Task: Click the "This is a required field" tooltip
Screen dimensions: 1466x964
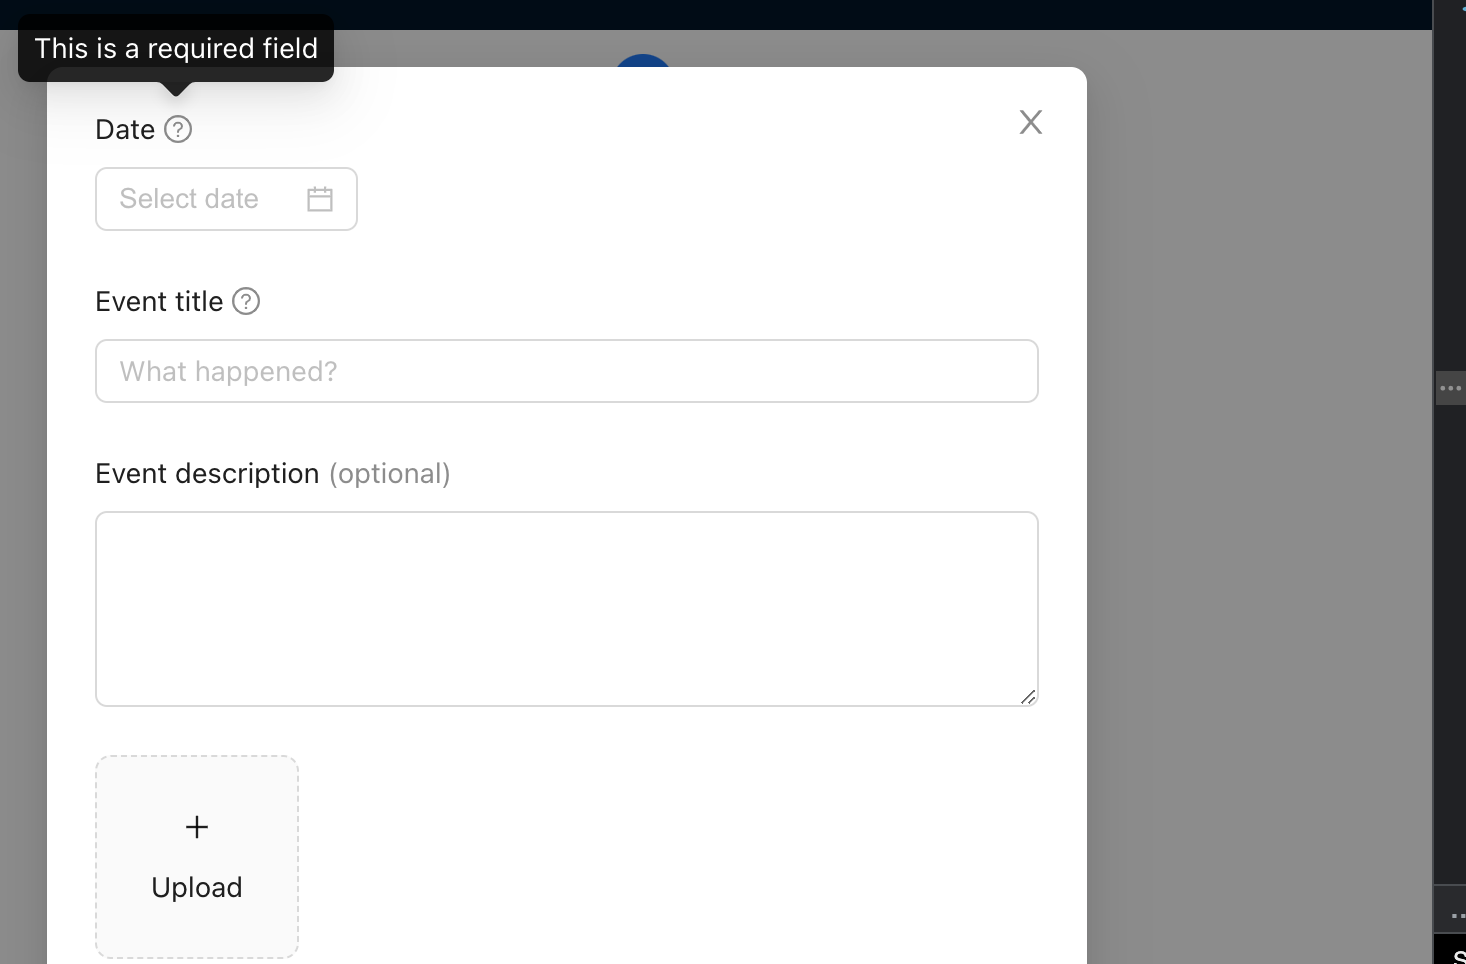Action: 176,48
